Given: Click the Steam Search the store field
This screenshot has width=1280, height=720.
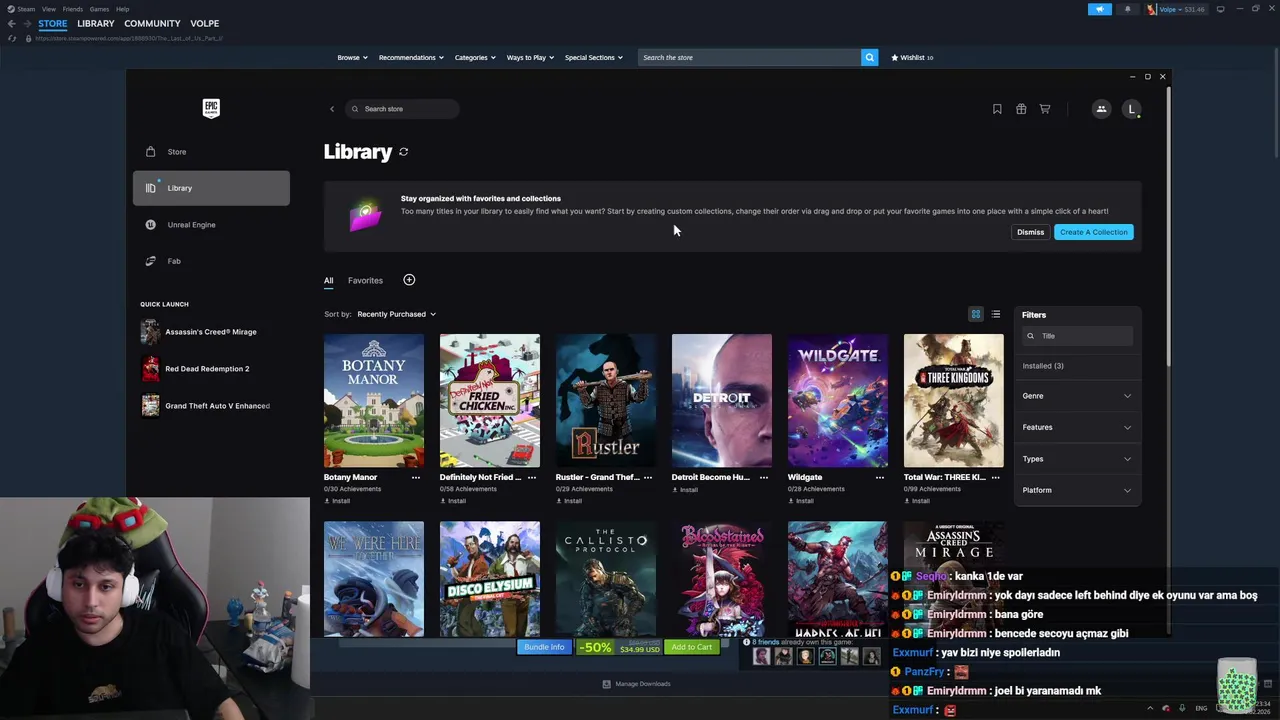Looking at the screenshot, I should tap(750, 57).
